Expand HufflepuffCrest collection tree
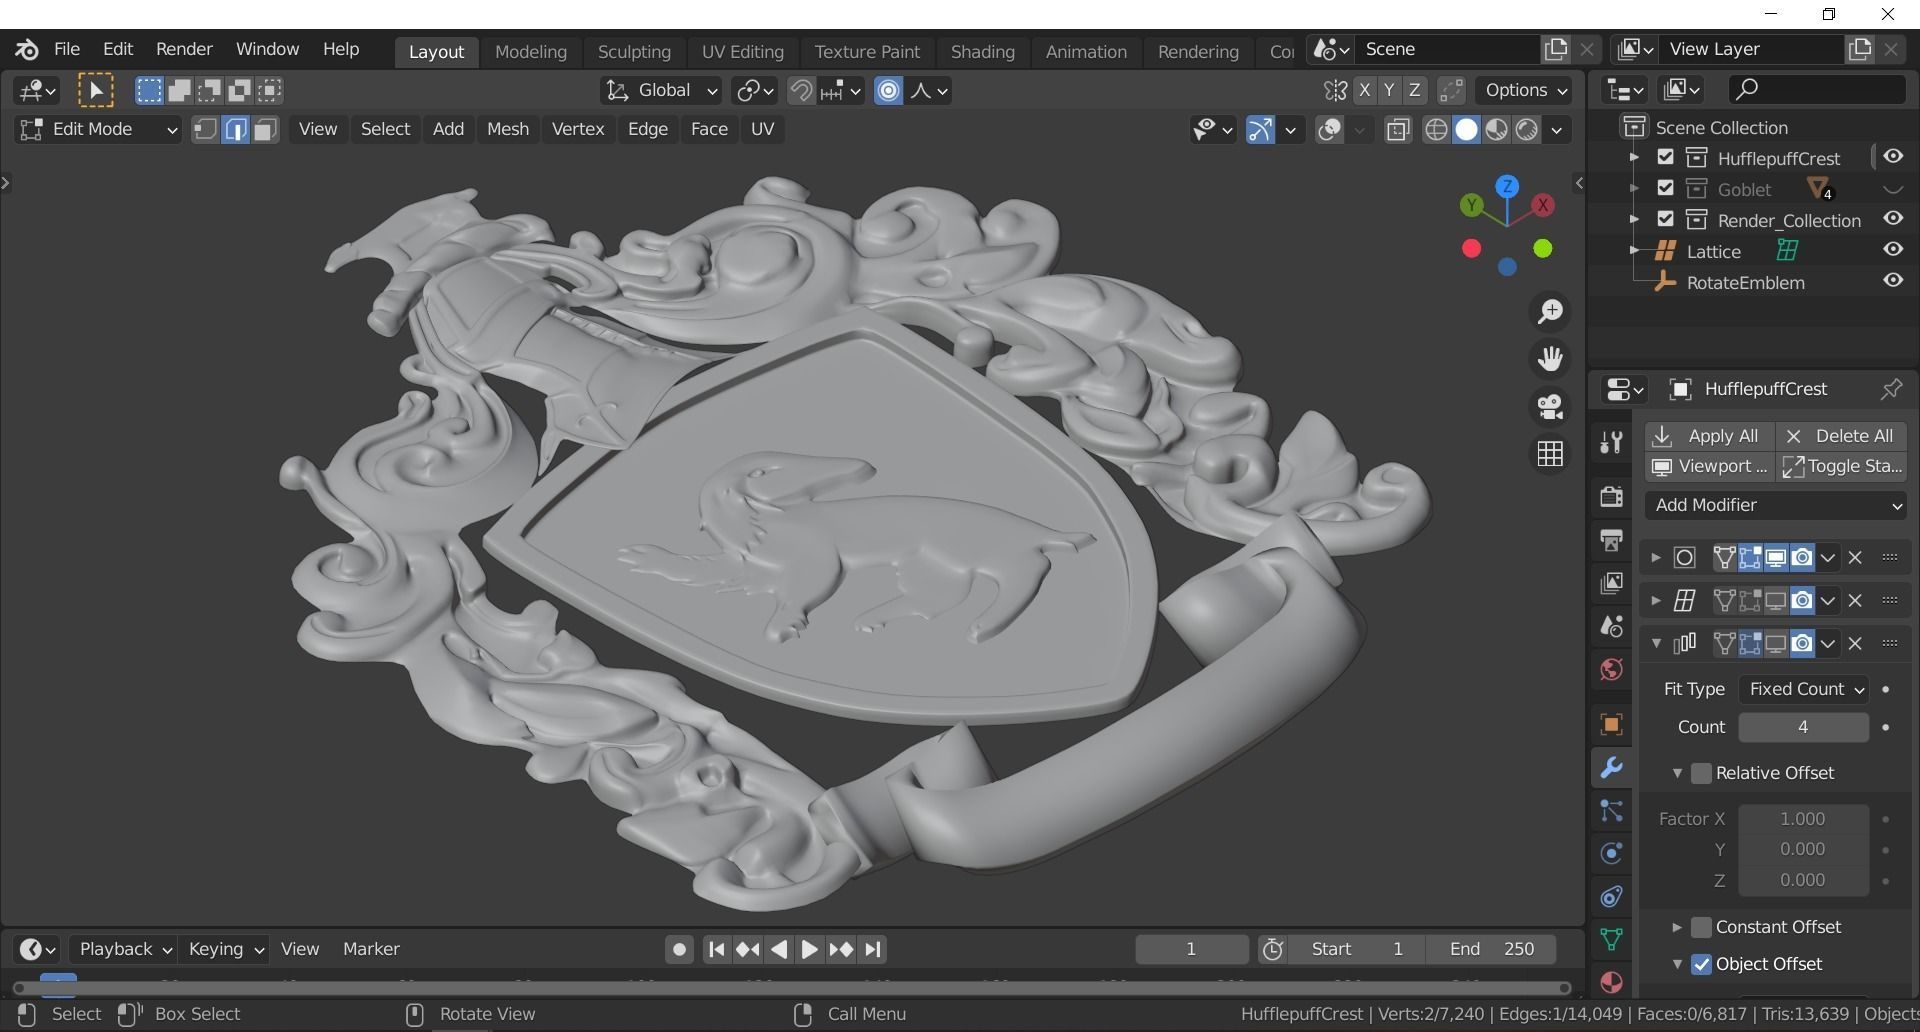1920x1032 pixels. pyautogui.click(x=1634, y=158)
